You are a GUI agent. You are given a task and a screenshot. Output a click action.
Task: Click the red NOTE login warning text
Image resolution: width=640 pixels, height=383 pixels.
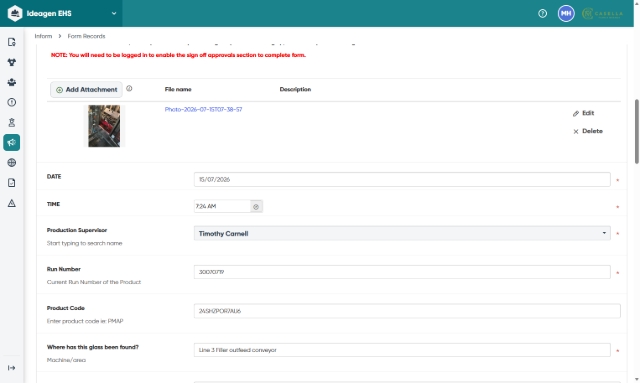coord(178,55)
